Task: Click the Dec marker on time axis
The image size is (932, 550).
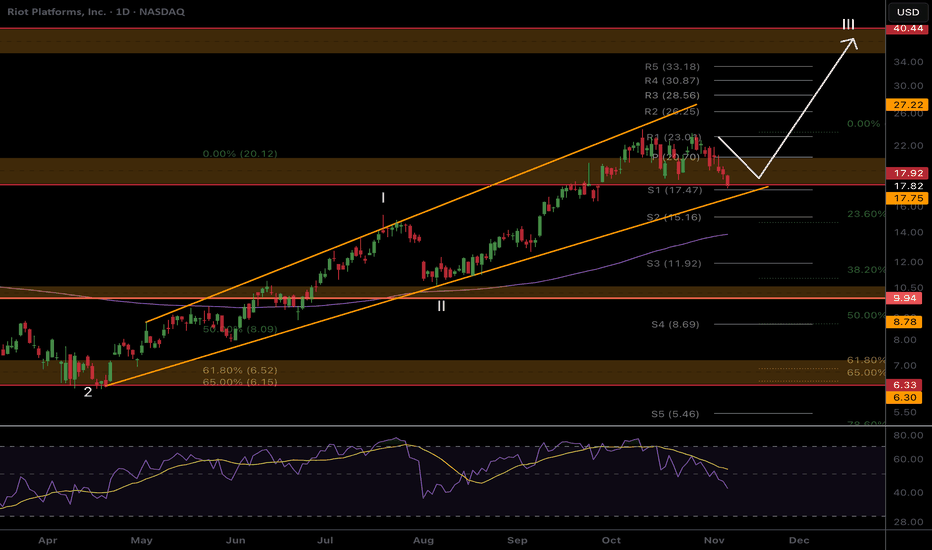Action: 798,539
